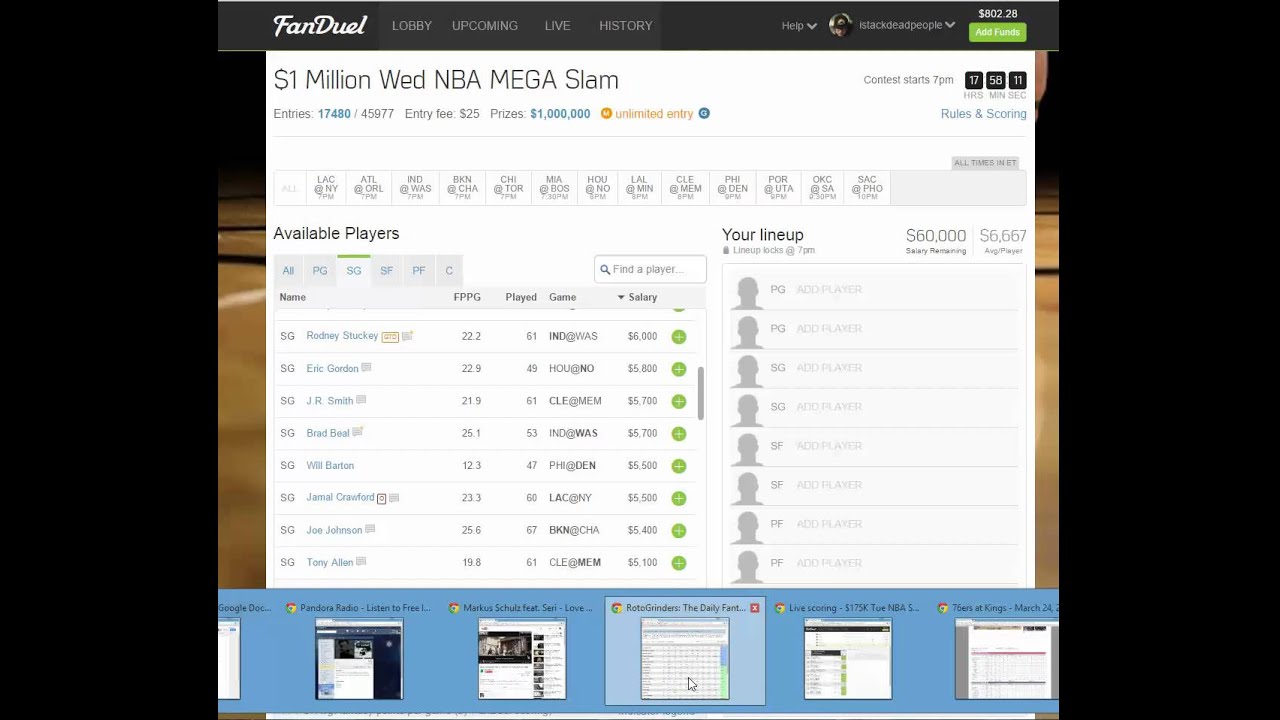1280x720 pixels.
Task: Open the Help dropdown menu
Action: pyautogui.click(x=799, y=26)
